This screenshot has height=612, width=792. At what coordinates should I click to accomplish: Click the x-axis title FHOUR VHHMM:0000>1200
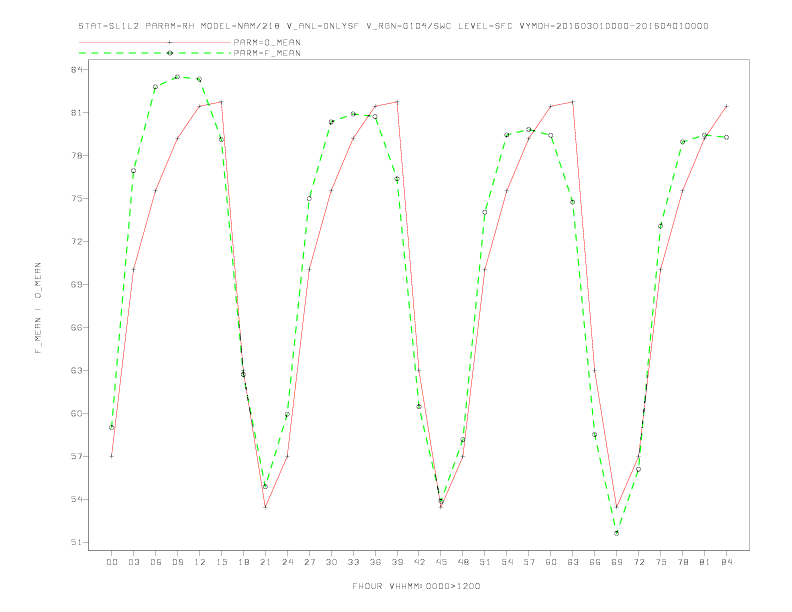click(416, 586)
